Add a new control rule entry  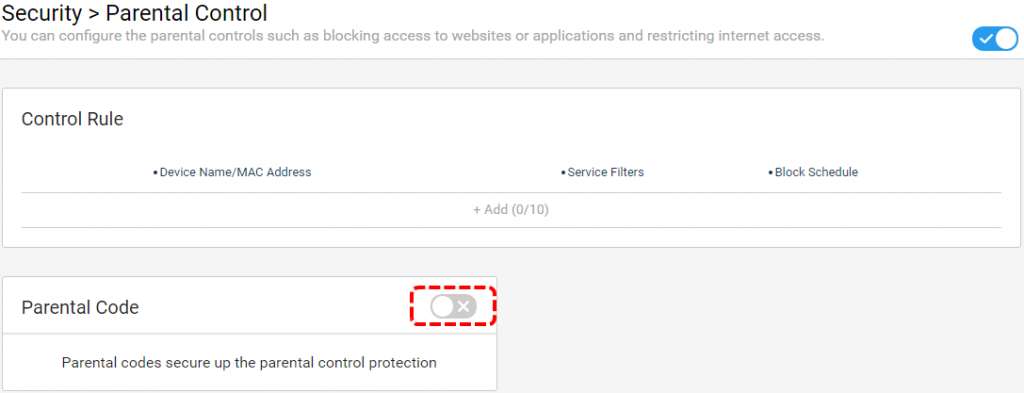[x=511, y=210]
